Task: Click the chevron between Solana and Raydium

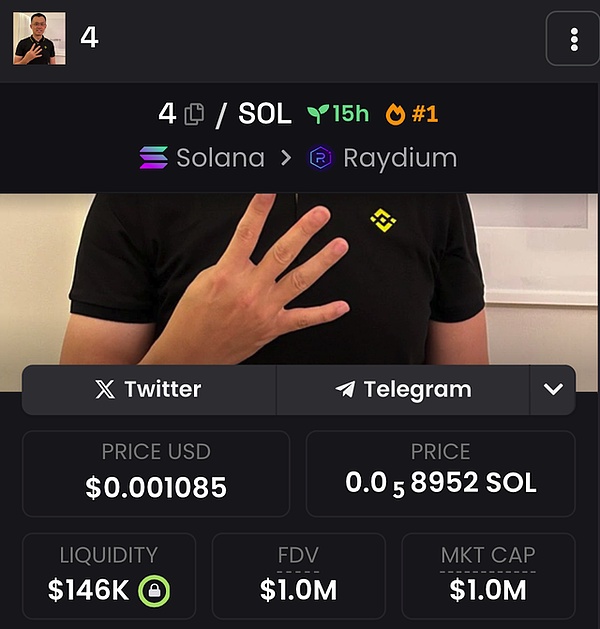Action: 286,158
